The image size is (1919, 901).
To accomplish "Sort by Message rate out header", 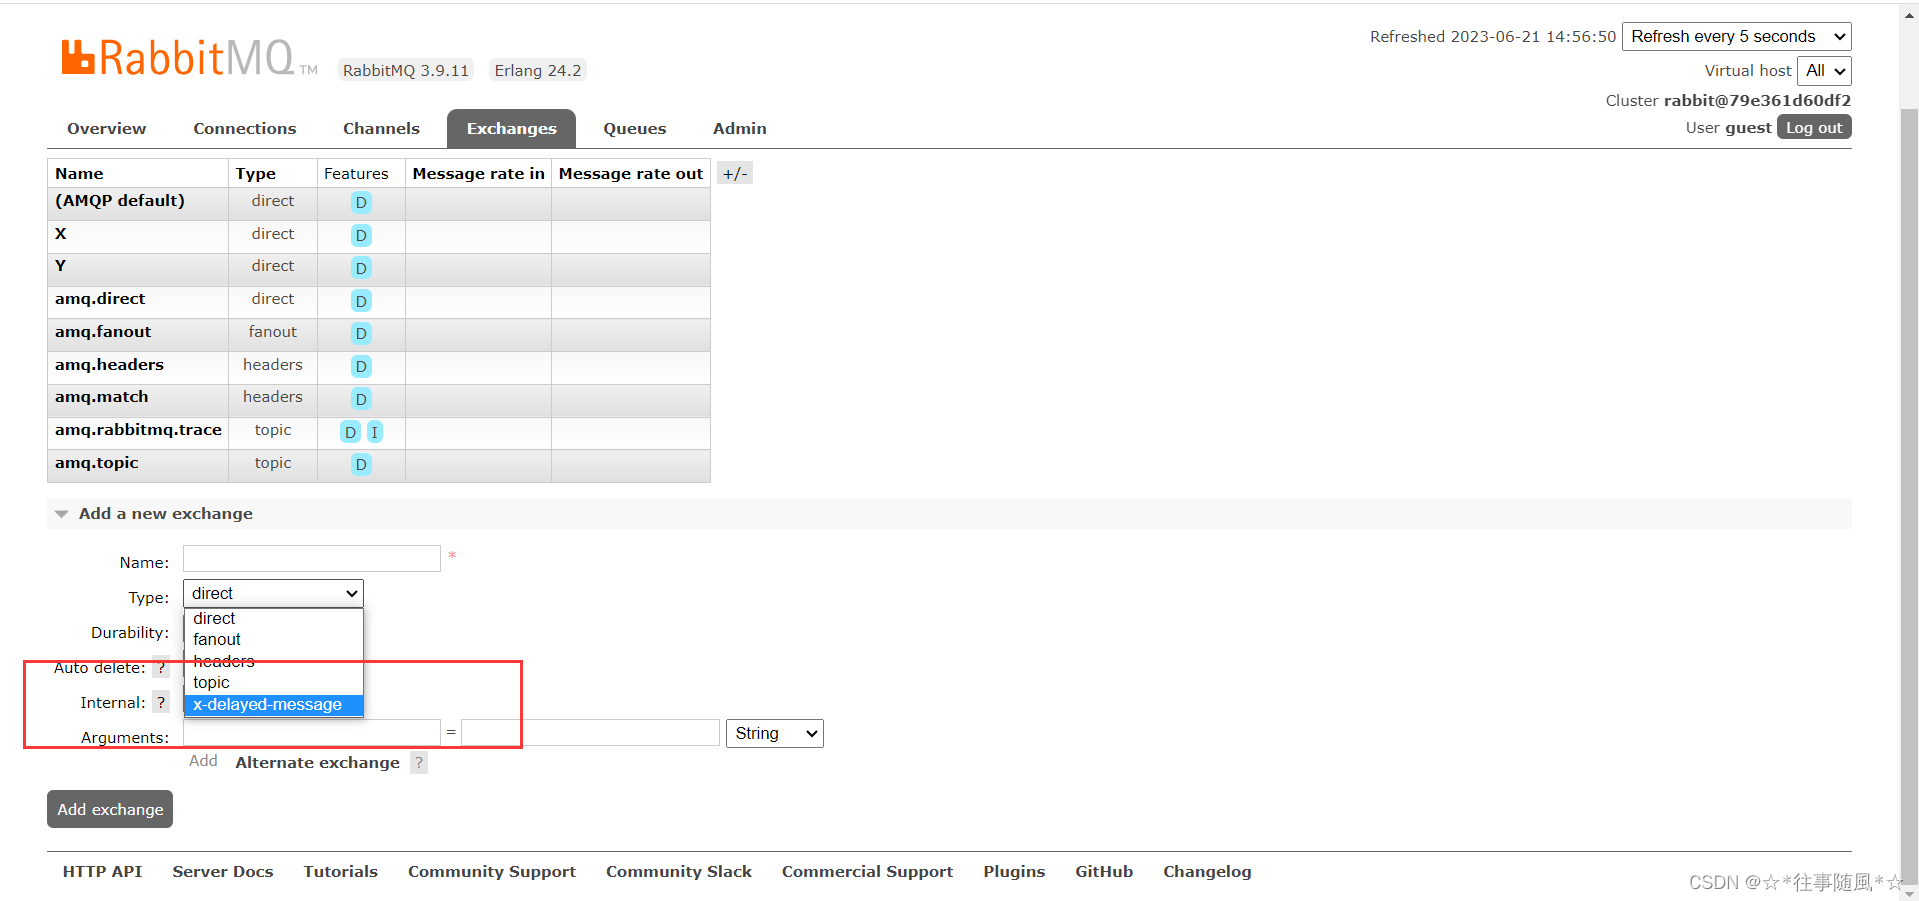I will click(x=631, y=173).
